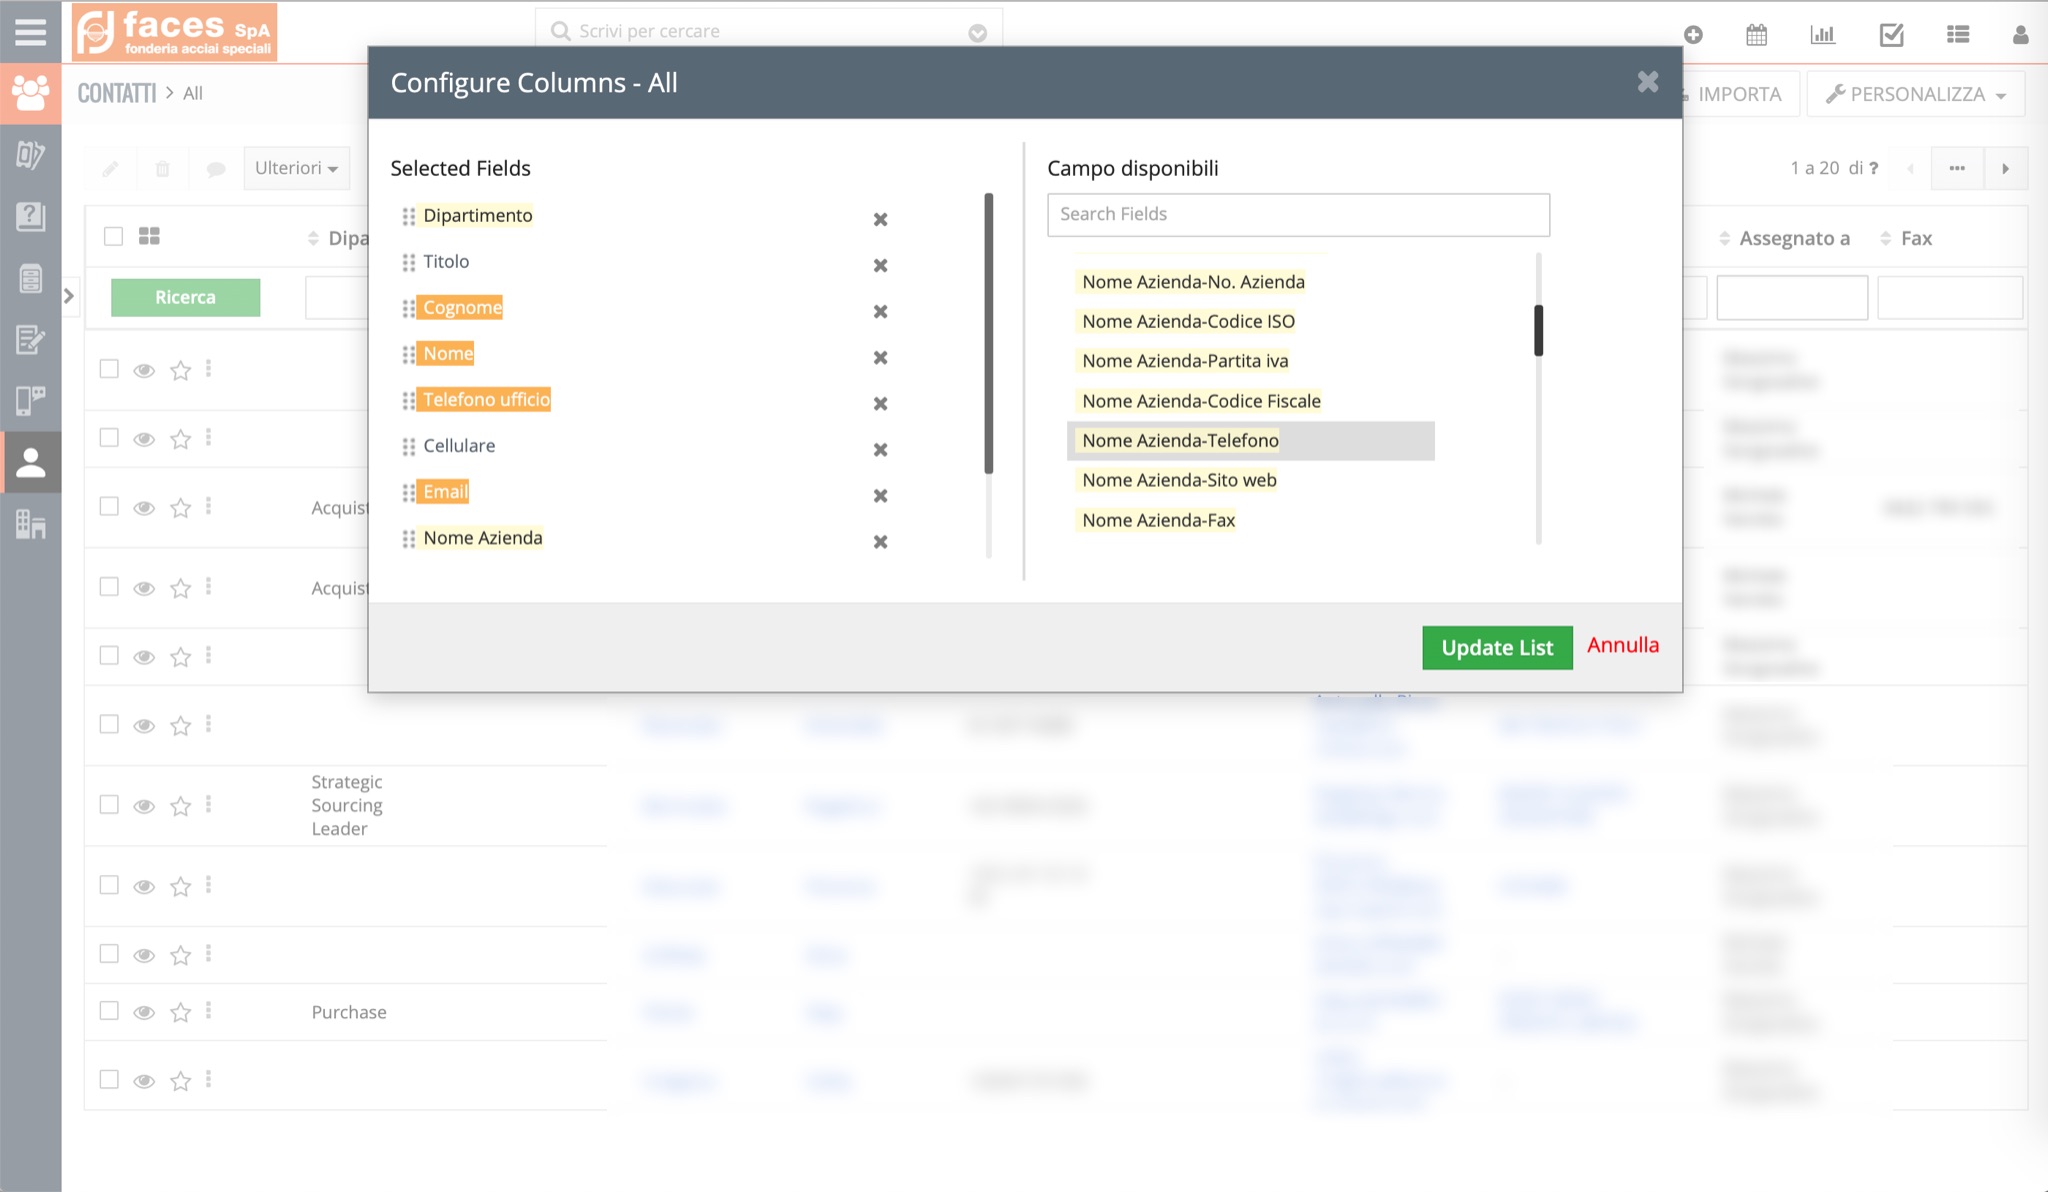Click the quick create plus icon
This screenshot has width=2048, height=1192.
click(1693, 35)
